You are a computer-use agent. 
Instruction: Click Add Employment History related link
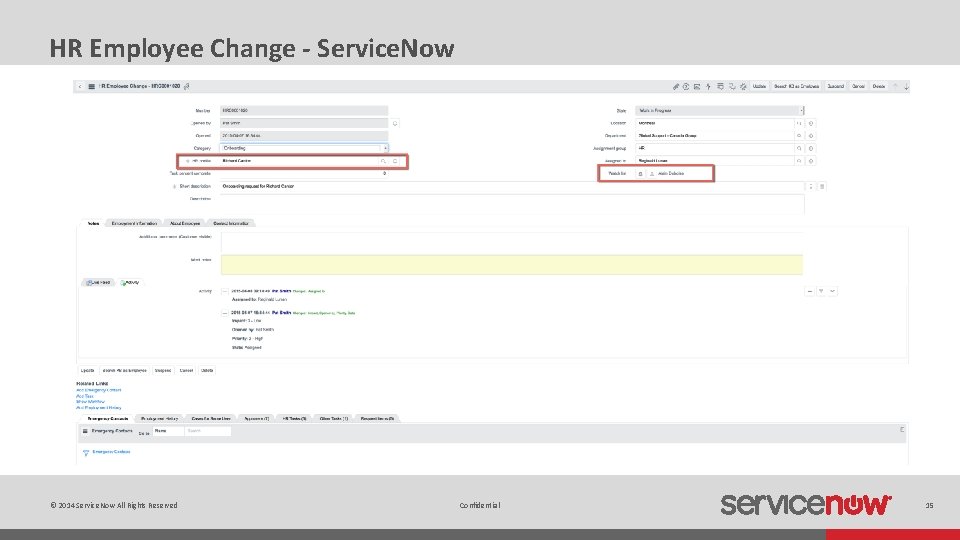(99, 408)
